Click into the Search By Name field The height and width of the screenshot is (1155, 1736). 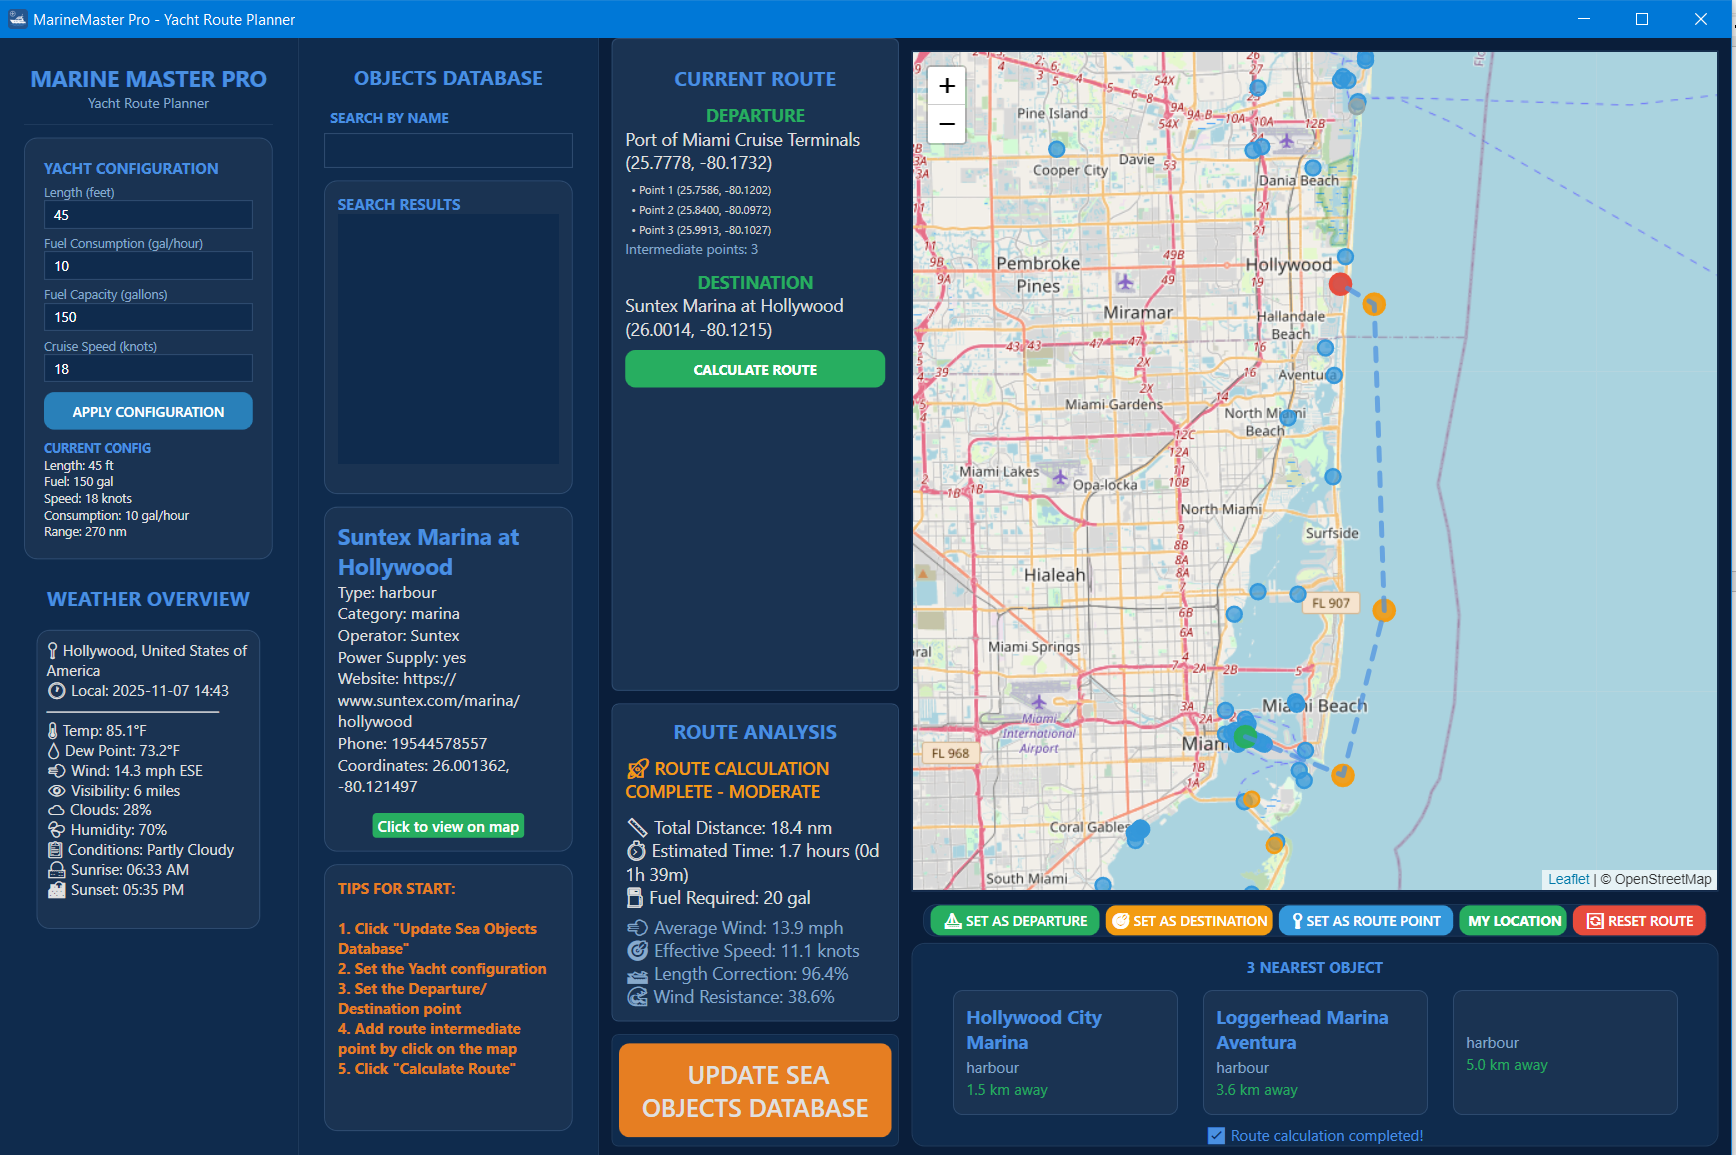[x=448, y=151]
